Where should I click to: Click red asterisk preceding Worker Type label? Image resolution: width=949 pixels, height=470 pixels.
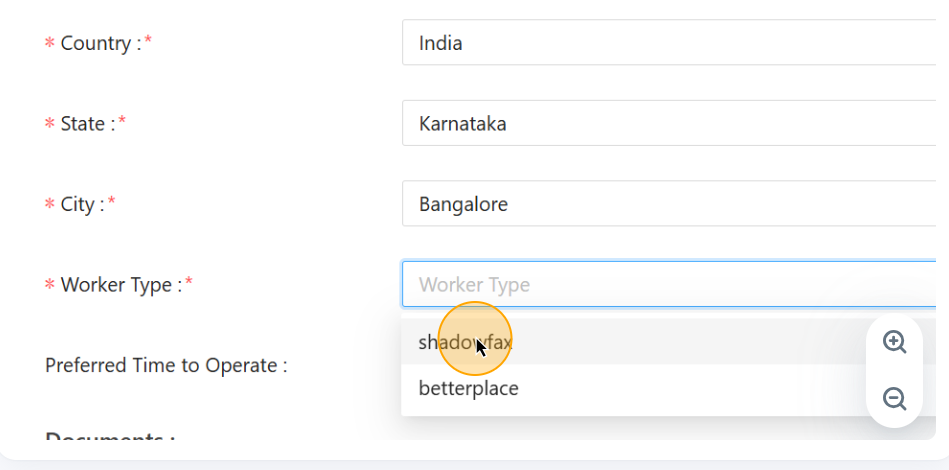click(x=49, y=285)
